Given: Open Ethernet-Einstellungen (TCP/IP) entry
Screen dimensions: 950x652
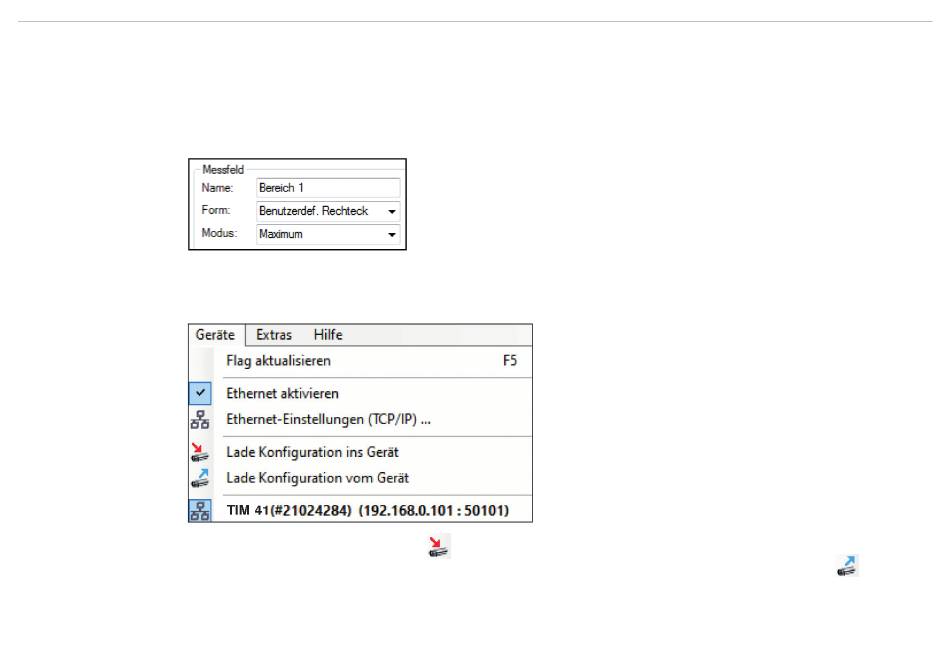Looking at the screenshot, I should (328, 419).
